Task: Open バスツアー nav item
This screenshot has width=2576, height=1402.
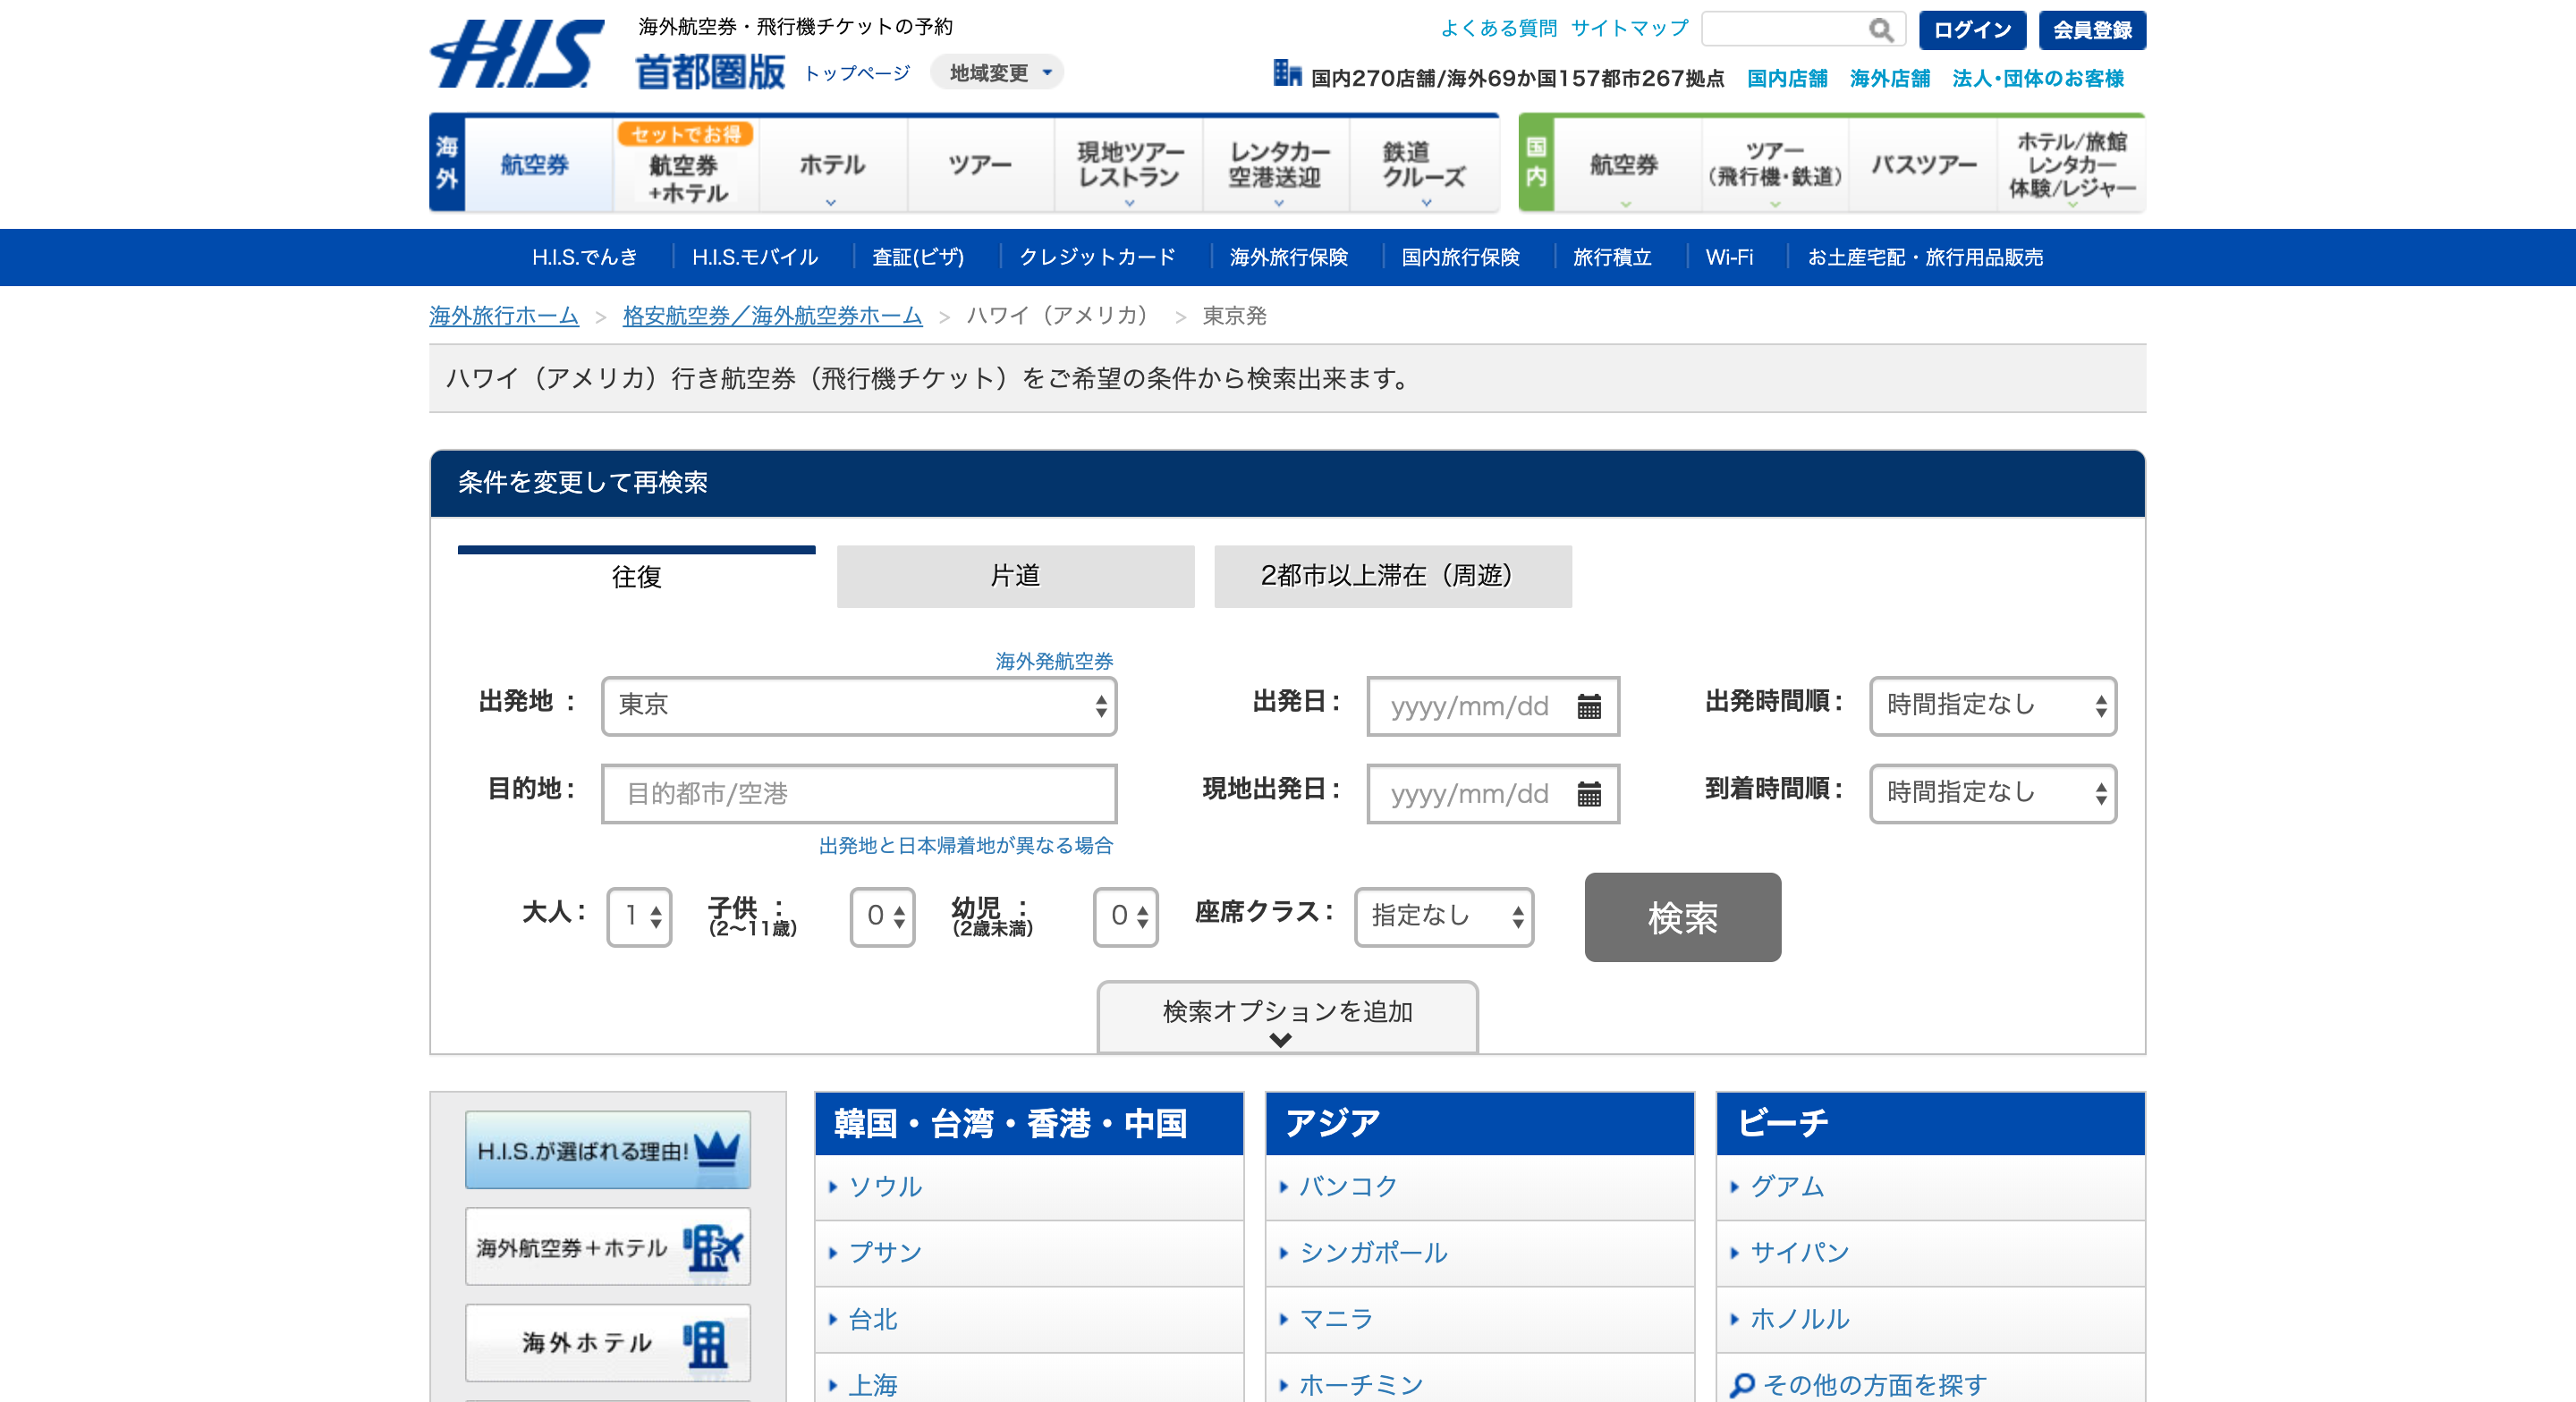Action: [1923, 165]
